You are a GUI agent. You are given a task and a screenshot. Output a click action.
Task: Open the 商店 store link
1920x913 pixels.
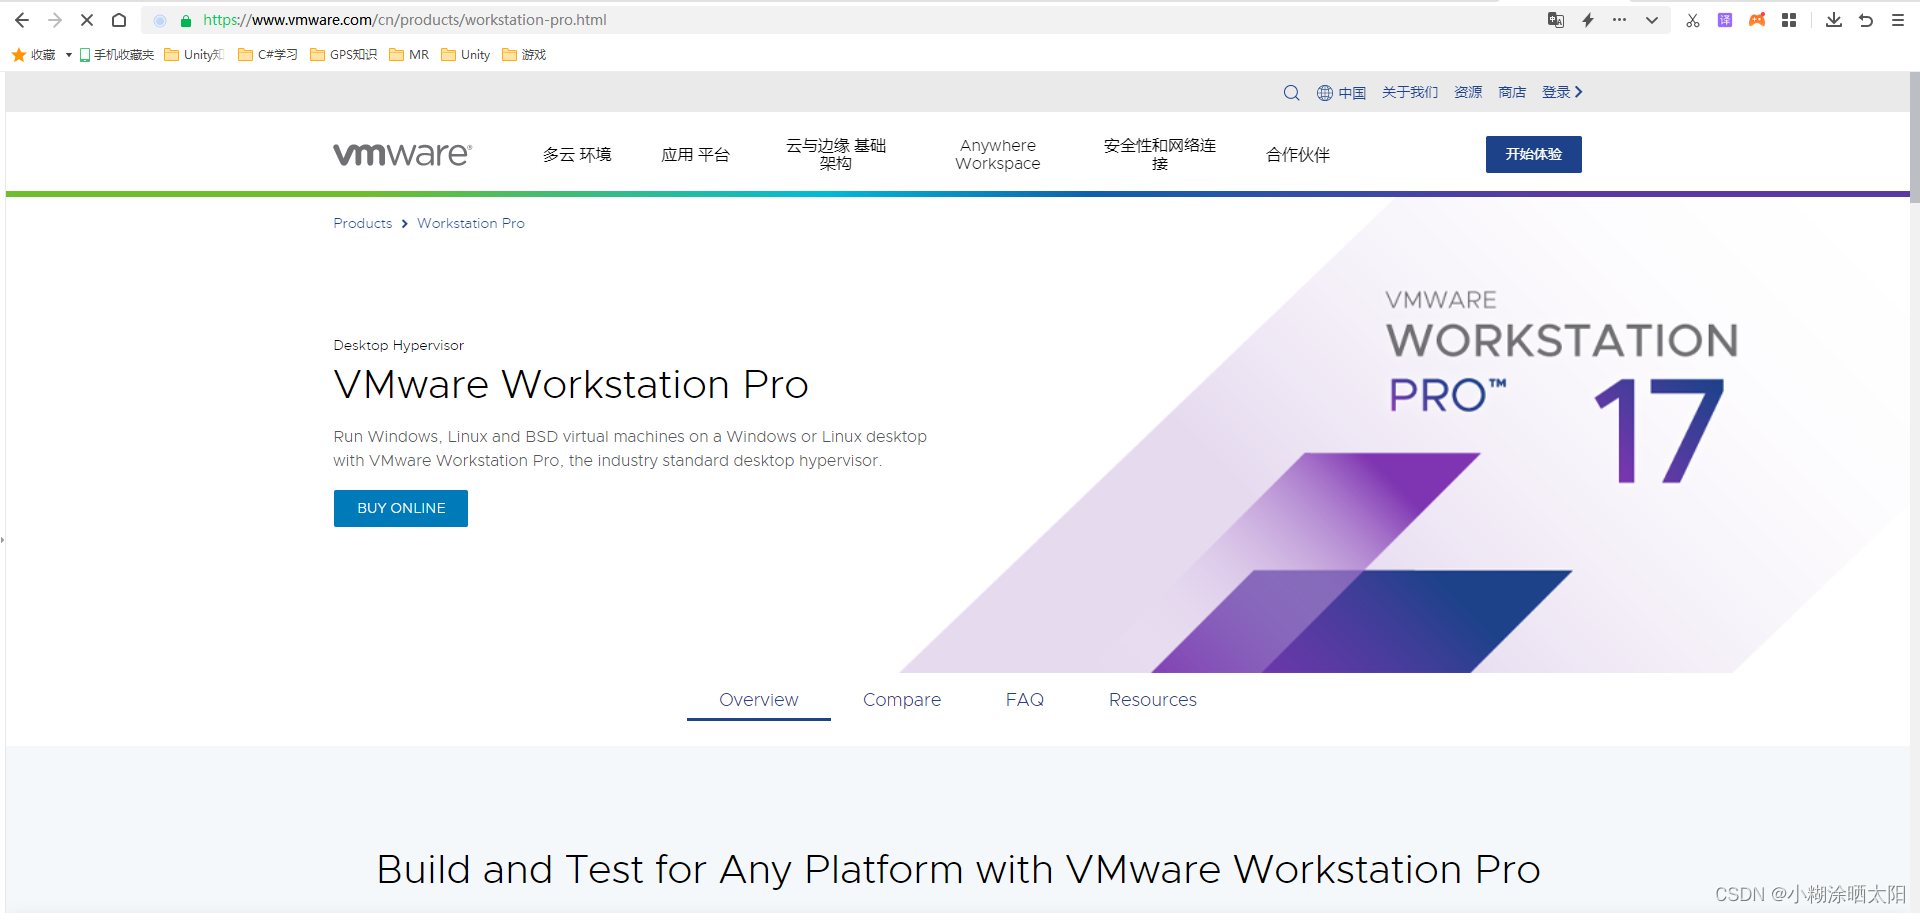pos(1512,92)
